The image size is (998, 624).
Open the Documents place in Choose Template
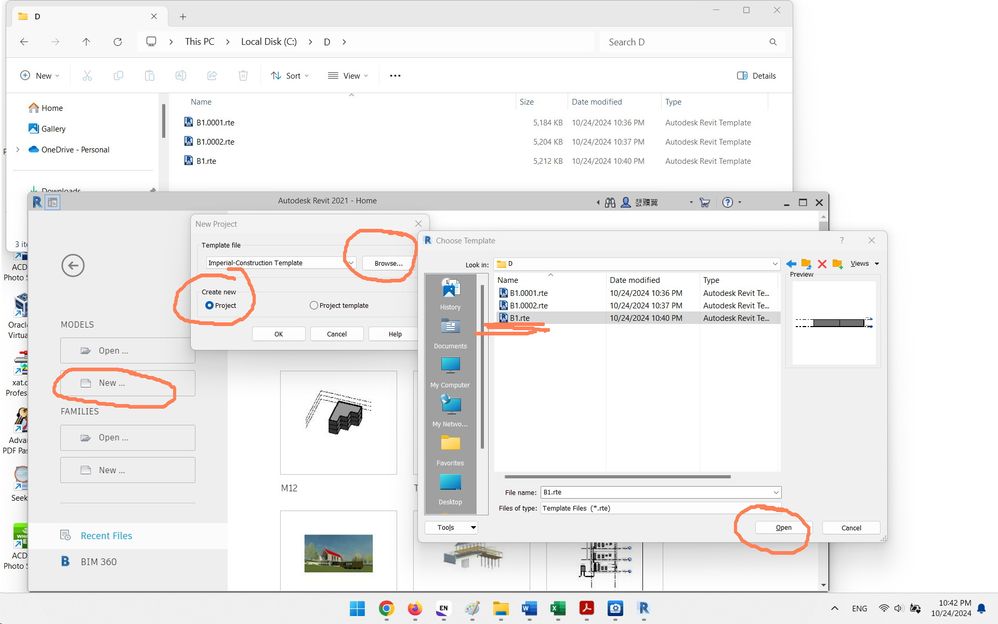point(450,333)
